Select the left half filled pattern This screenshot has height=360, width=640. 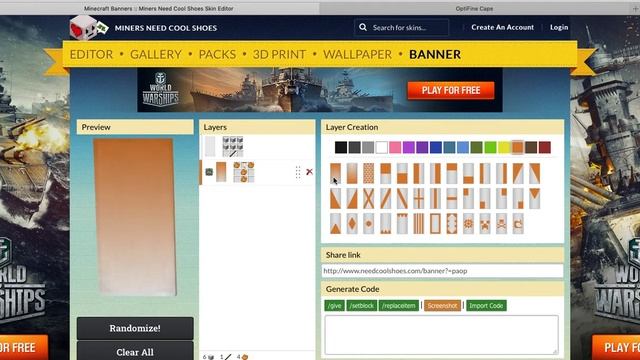pyautogui.click(x=419, y=173)
